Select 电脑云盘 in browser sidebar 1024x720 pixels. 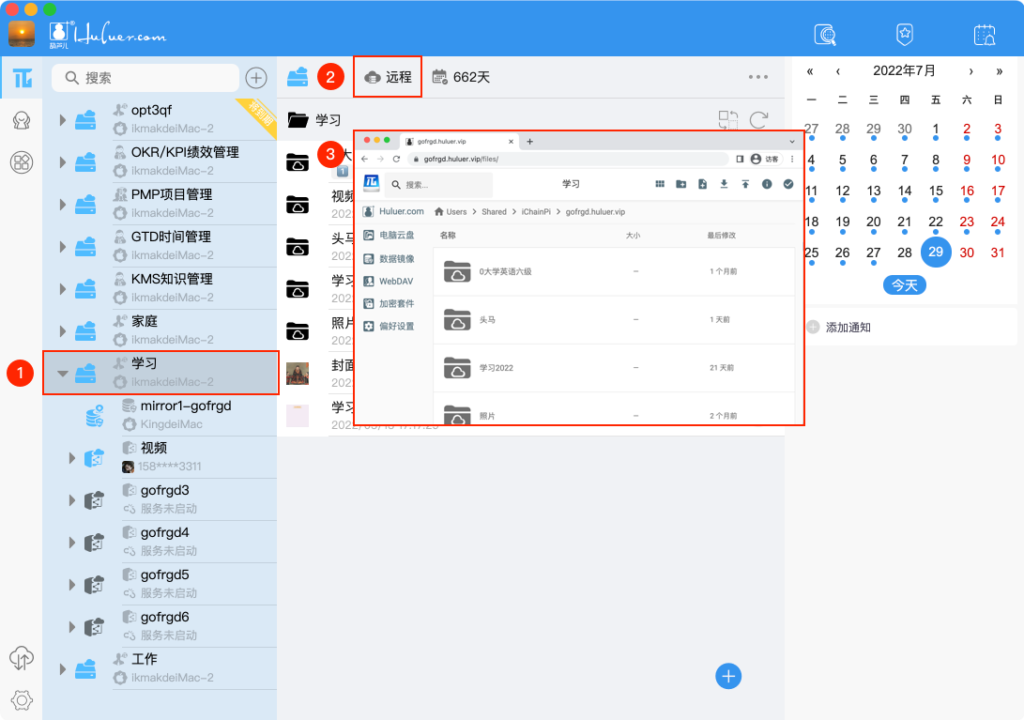[390, 235]
